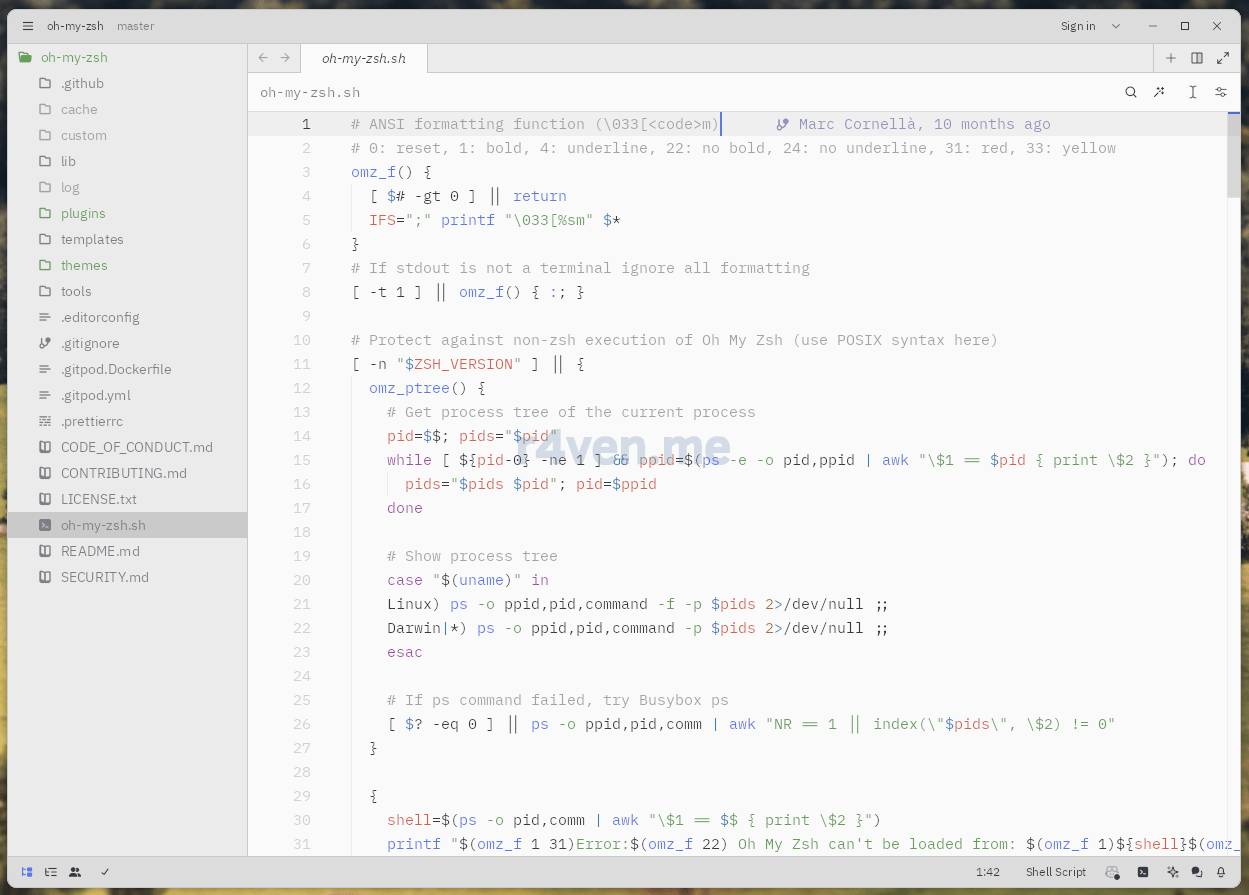
Task: Split the editor pane
Action: 1197,58
